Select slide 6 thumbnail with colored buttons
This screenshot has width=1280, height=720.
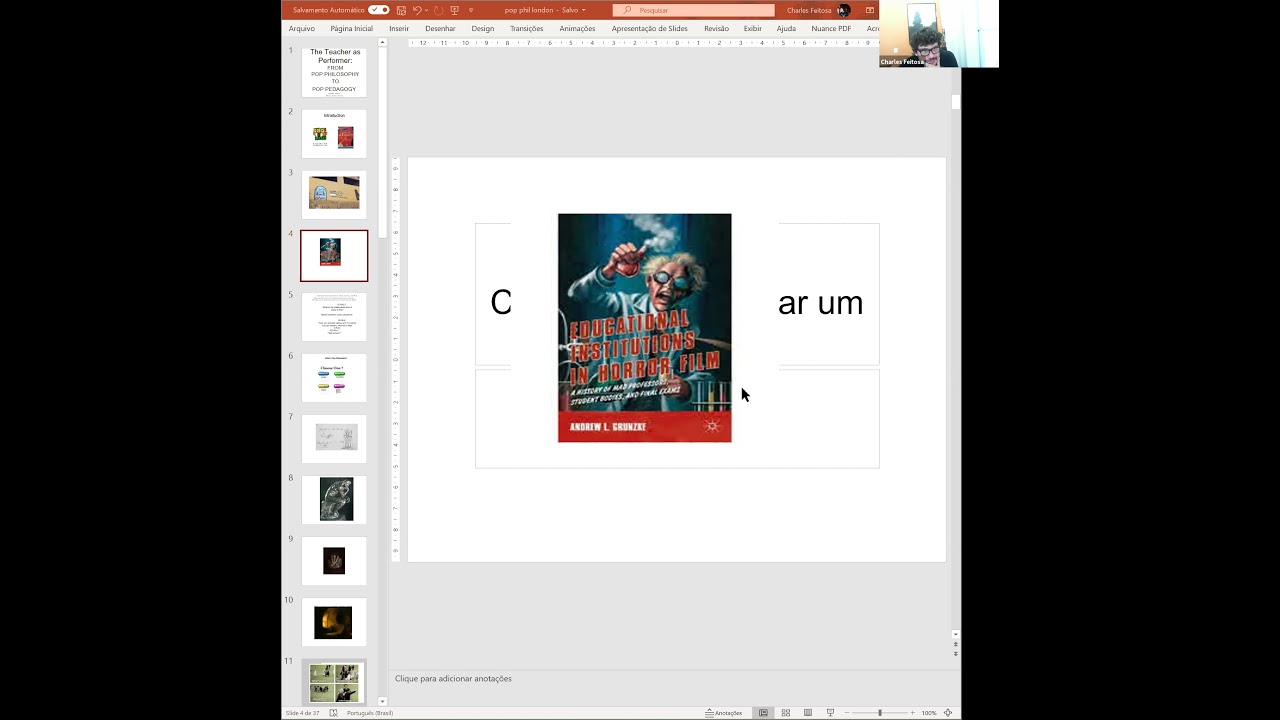coord(334,377)
